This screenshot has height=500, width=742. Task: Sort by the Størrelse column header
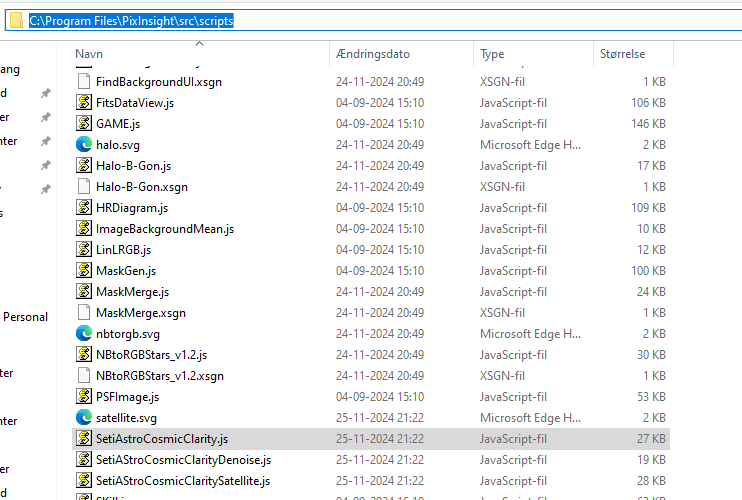622,54
